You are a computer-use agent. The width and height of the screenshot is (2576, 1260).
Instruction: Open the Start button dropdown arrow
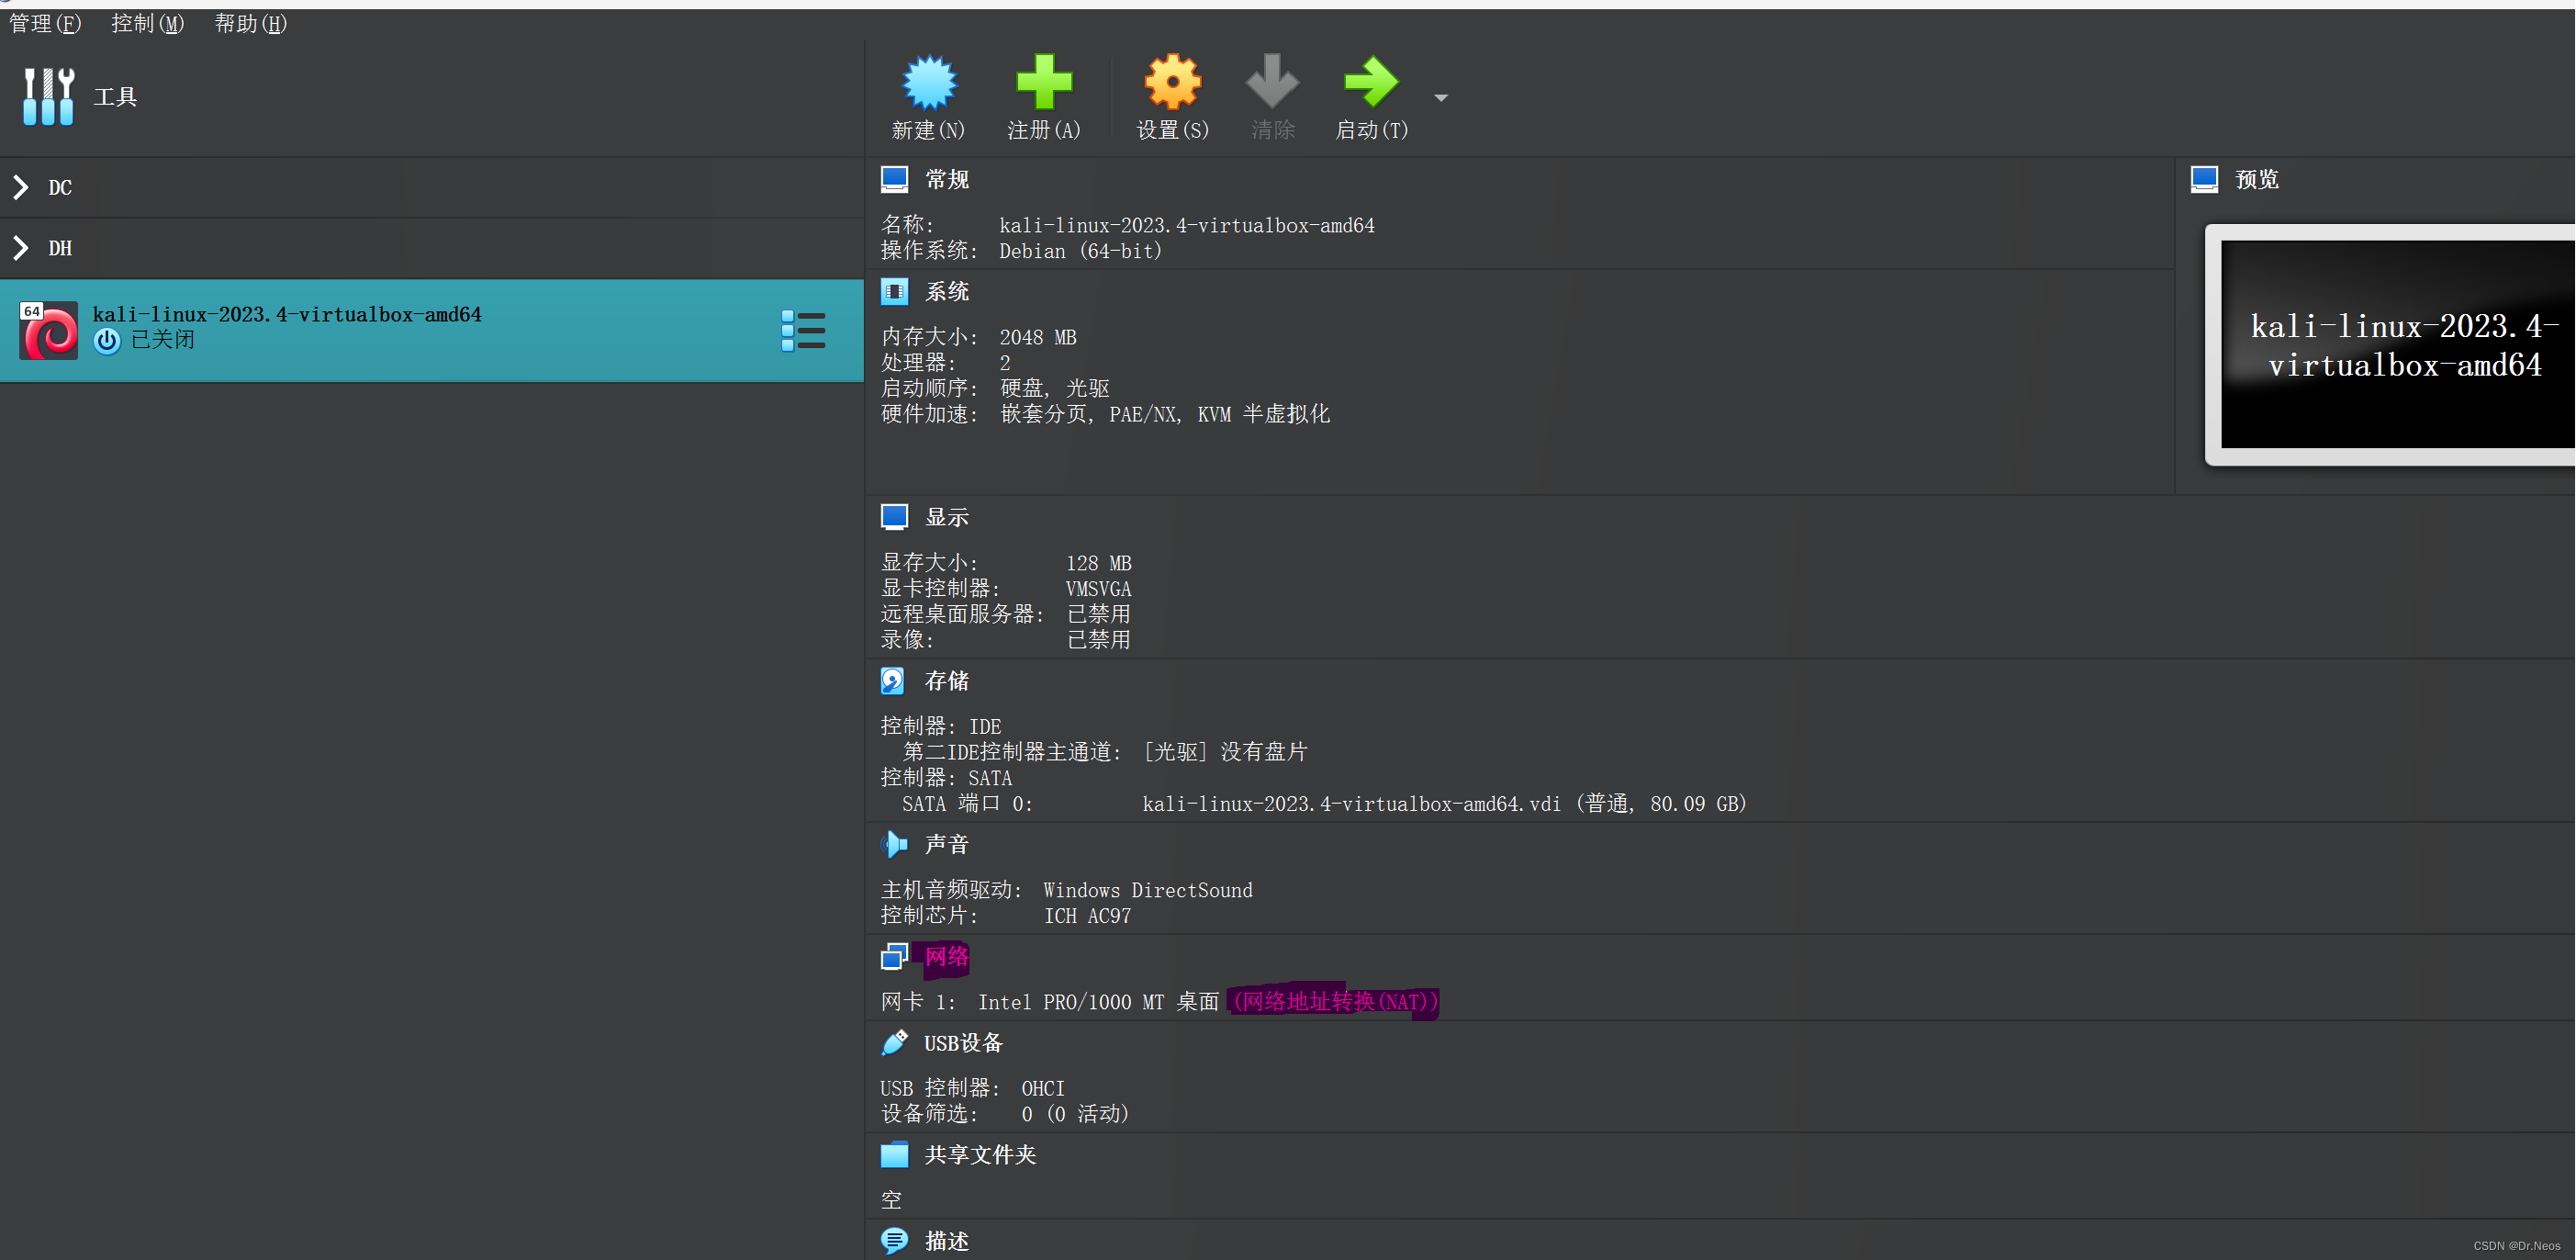(1441, 98)
